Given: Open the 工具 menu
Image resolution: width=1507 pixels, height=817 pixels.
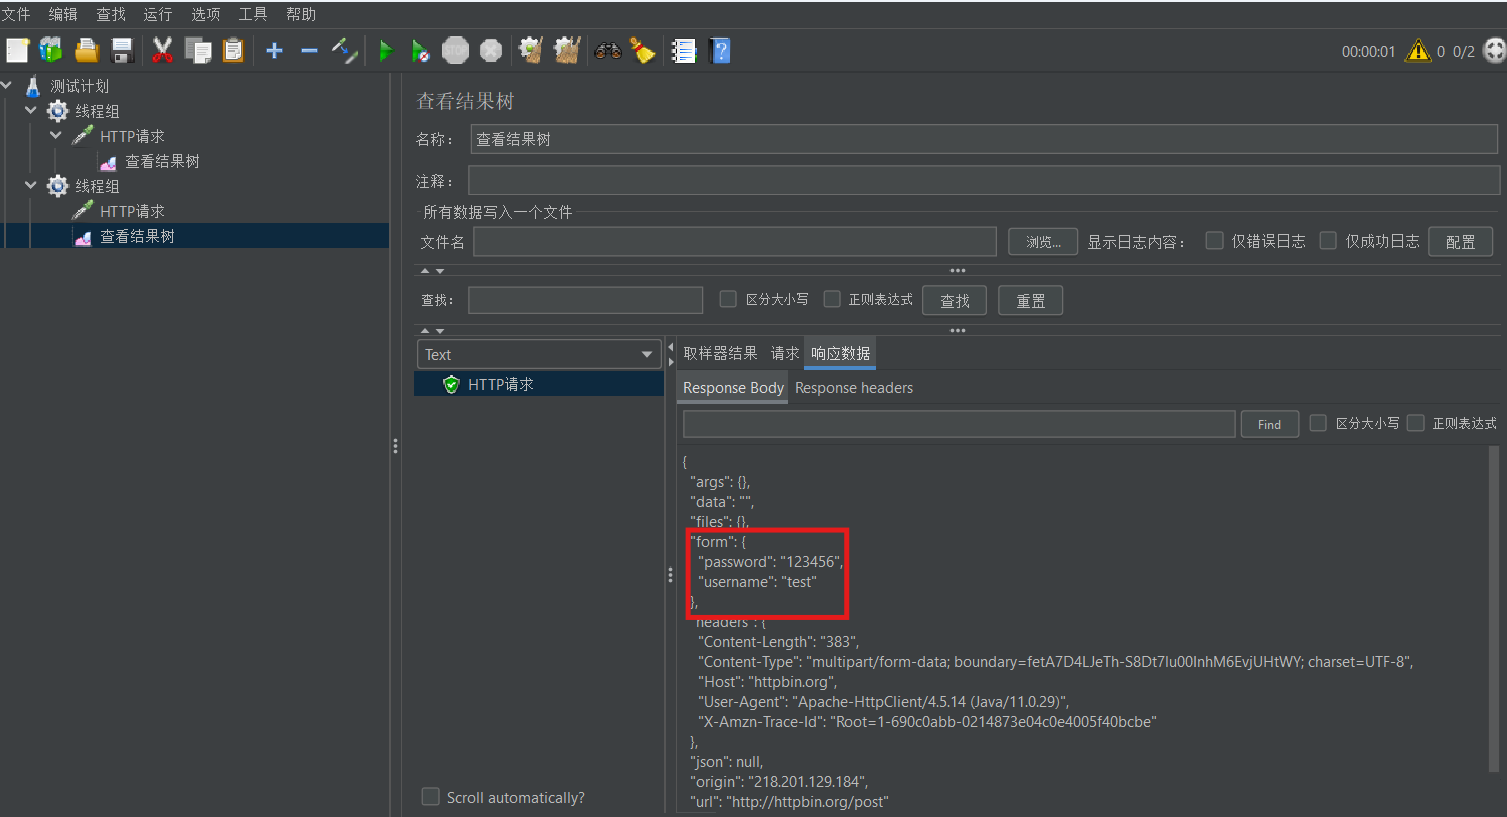Looking at the screenshot, I should [253, 14].
